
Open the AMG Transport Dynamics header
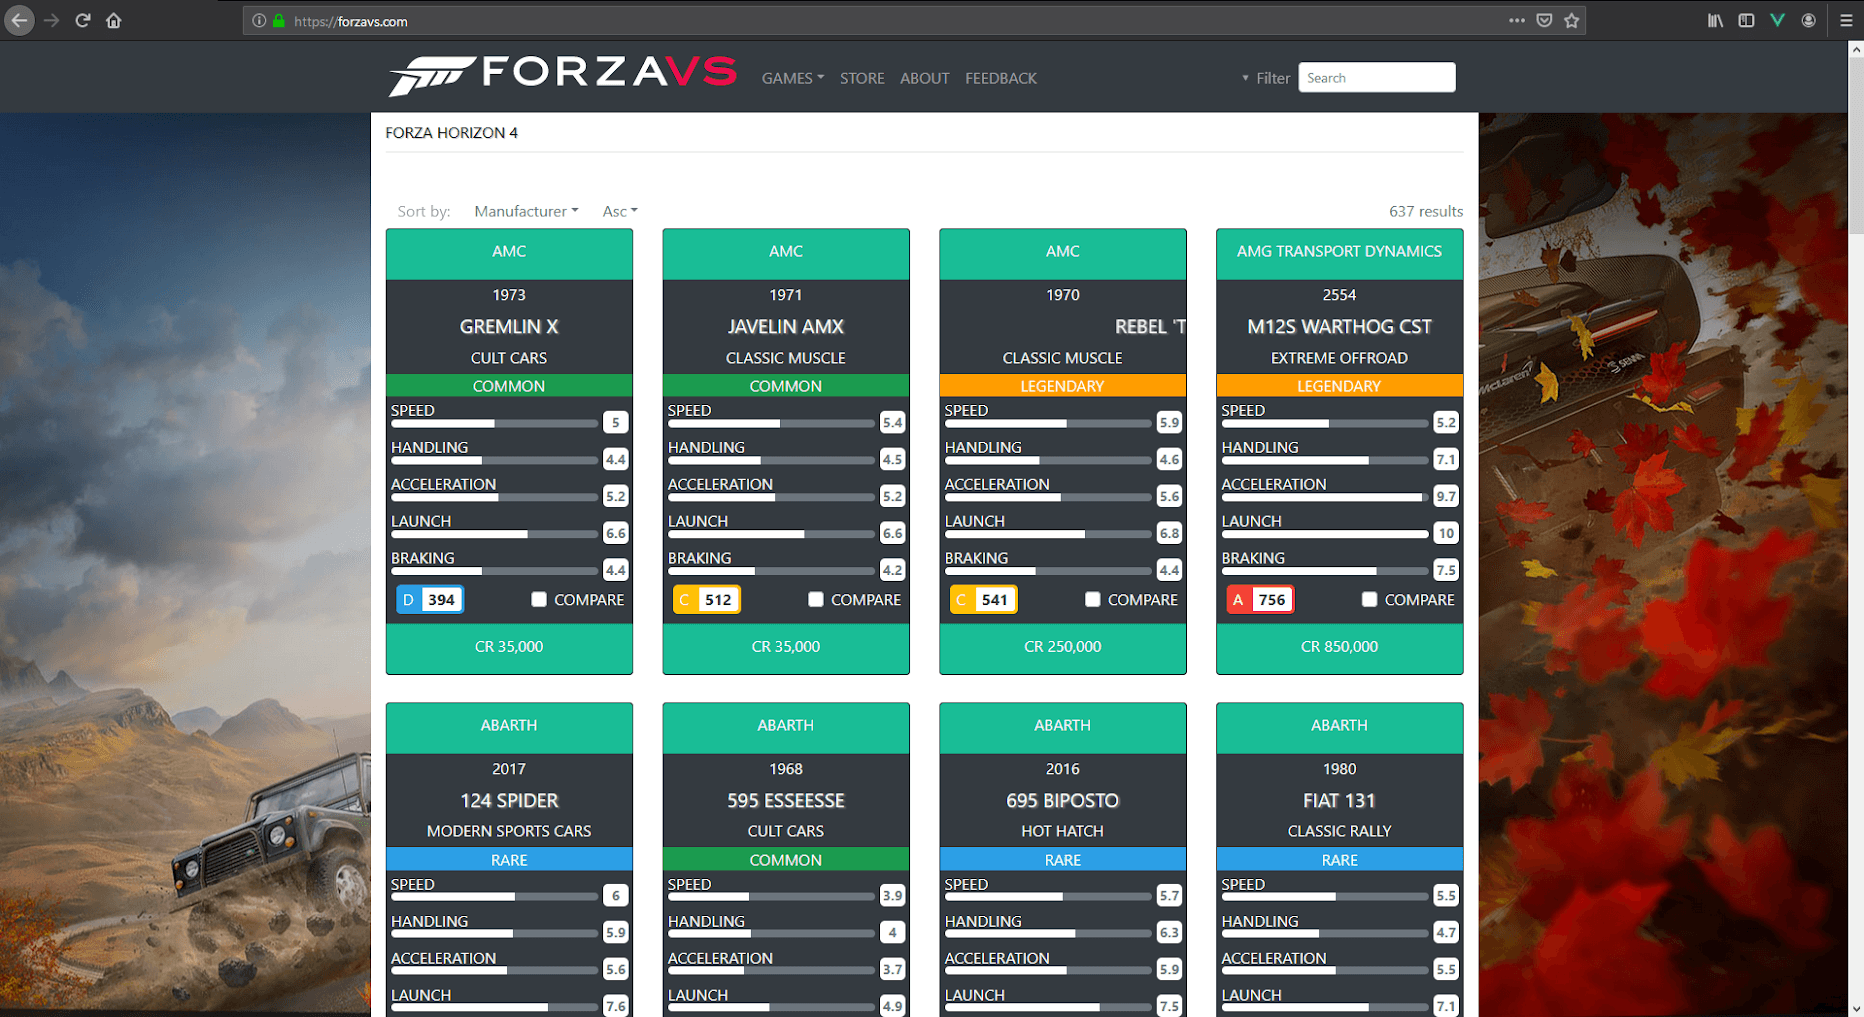[1340, 253]
